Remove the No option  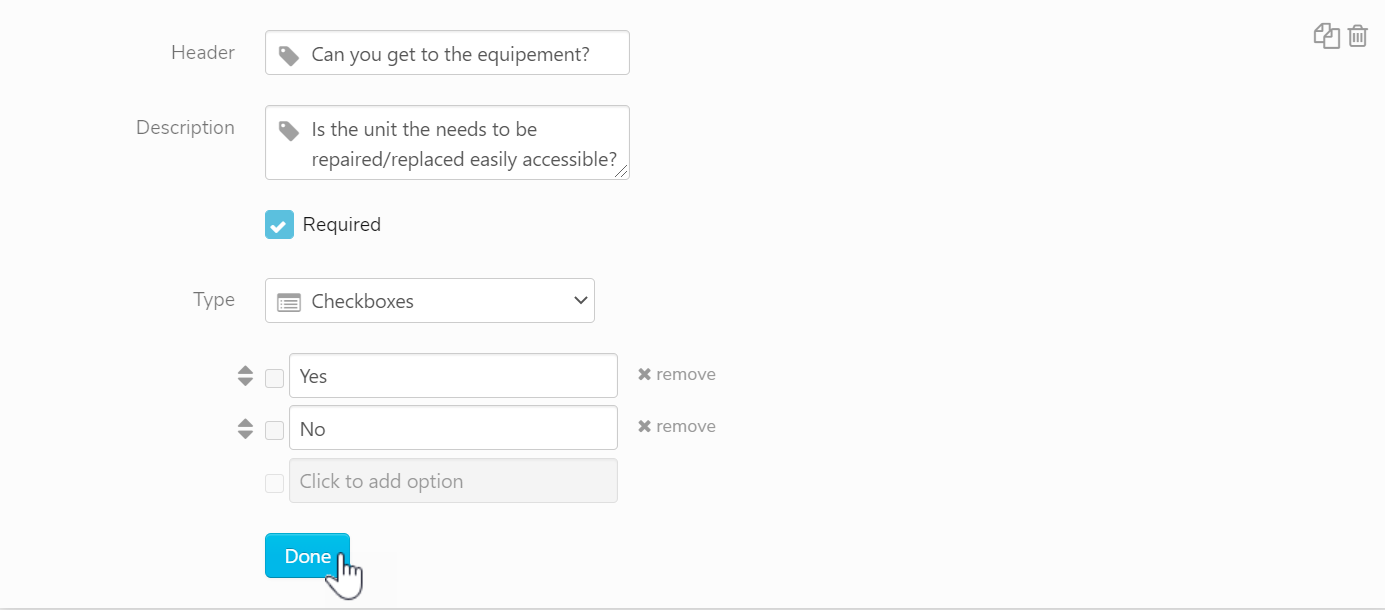point(677,427)
